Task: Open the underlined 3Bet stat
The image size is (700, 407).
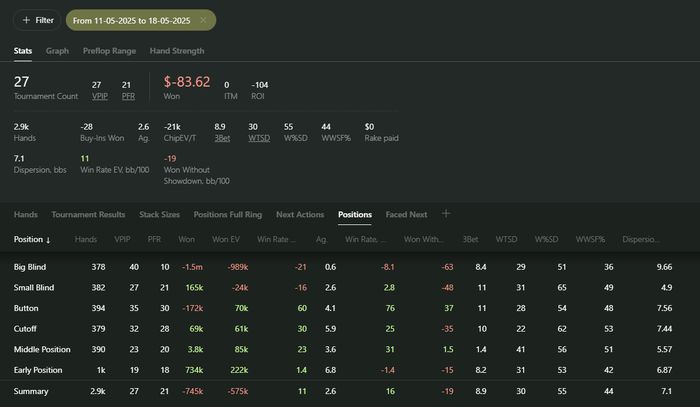Action: (x=222, y=137)
